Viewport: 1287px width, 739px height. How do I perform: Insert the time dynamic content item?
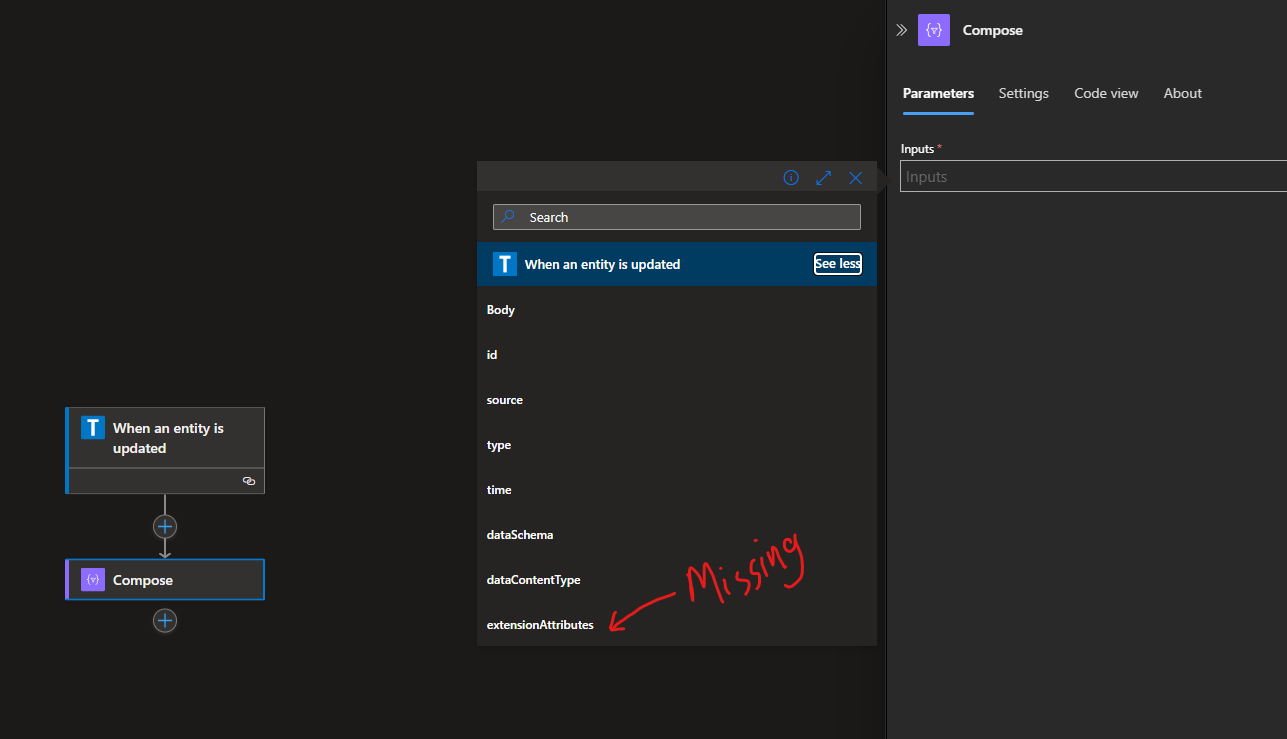(499, 489)
